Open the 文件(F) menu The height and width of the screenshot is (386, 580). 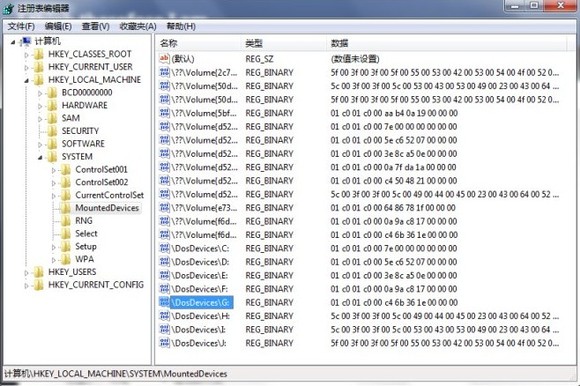[x=21, y=26]
